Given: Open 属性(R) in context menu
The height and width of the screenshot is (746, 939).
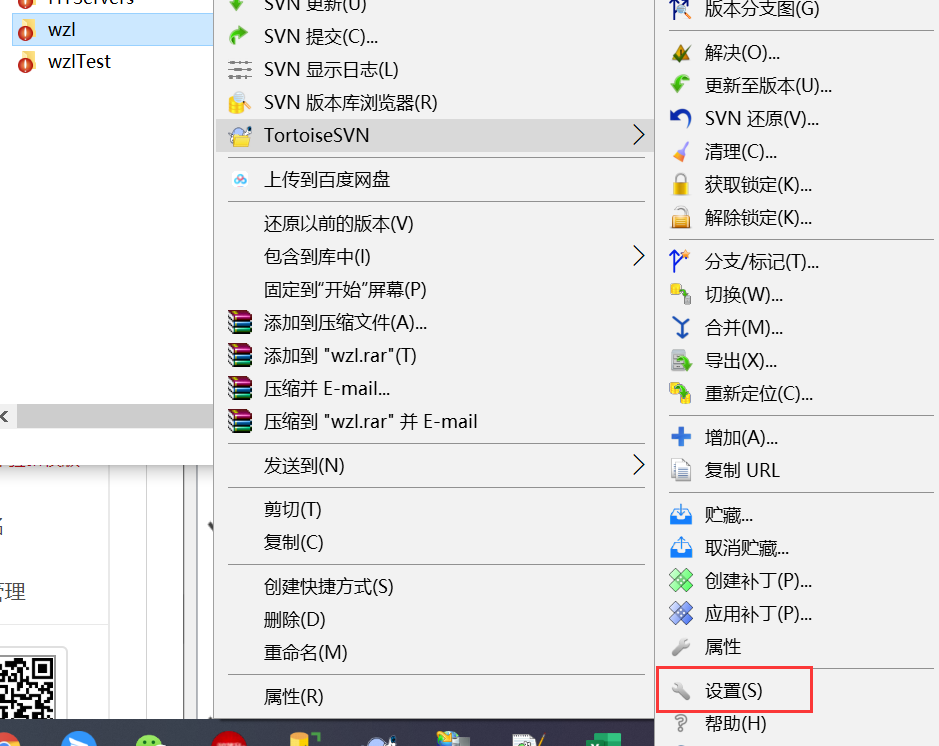Looking at the screenshot, I should (x=435, y=696).
